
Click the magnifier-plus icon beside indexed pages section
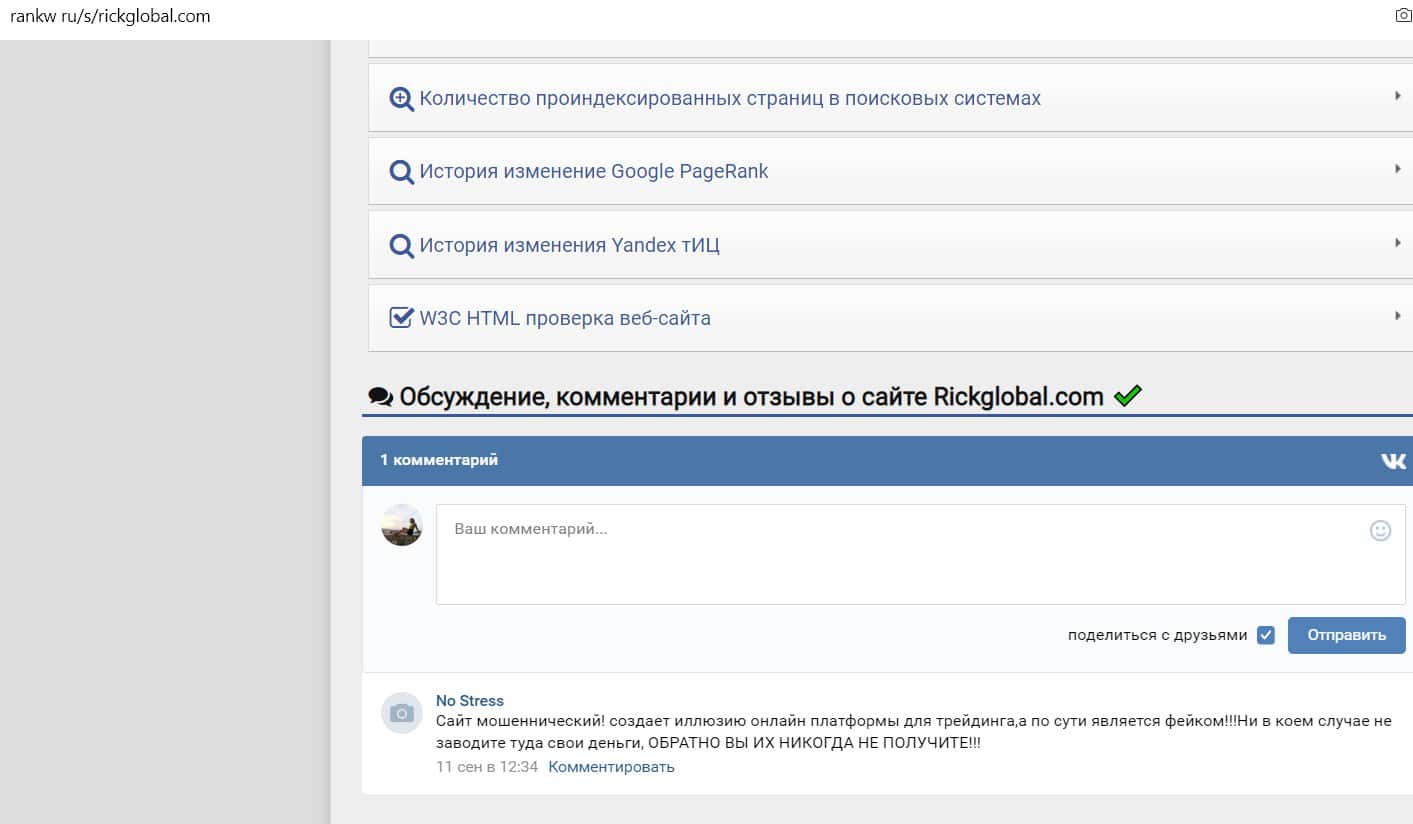[x=401, y=99]
